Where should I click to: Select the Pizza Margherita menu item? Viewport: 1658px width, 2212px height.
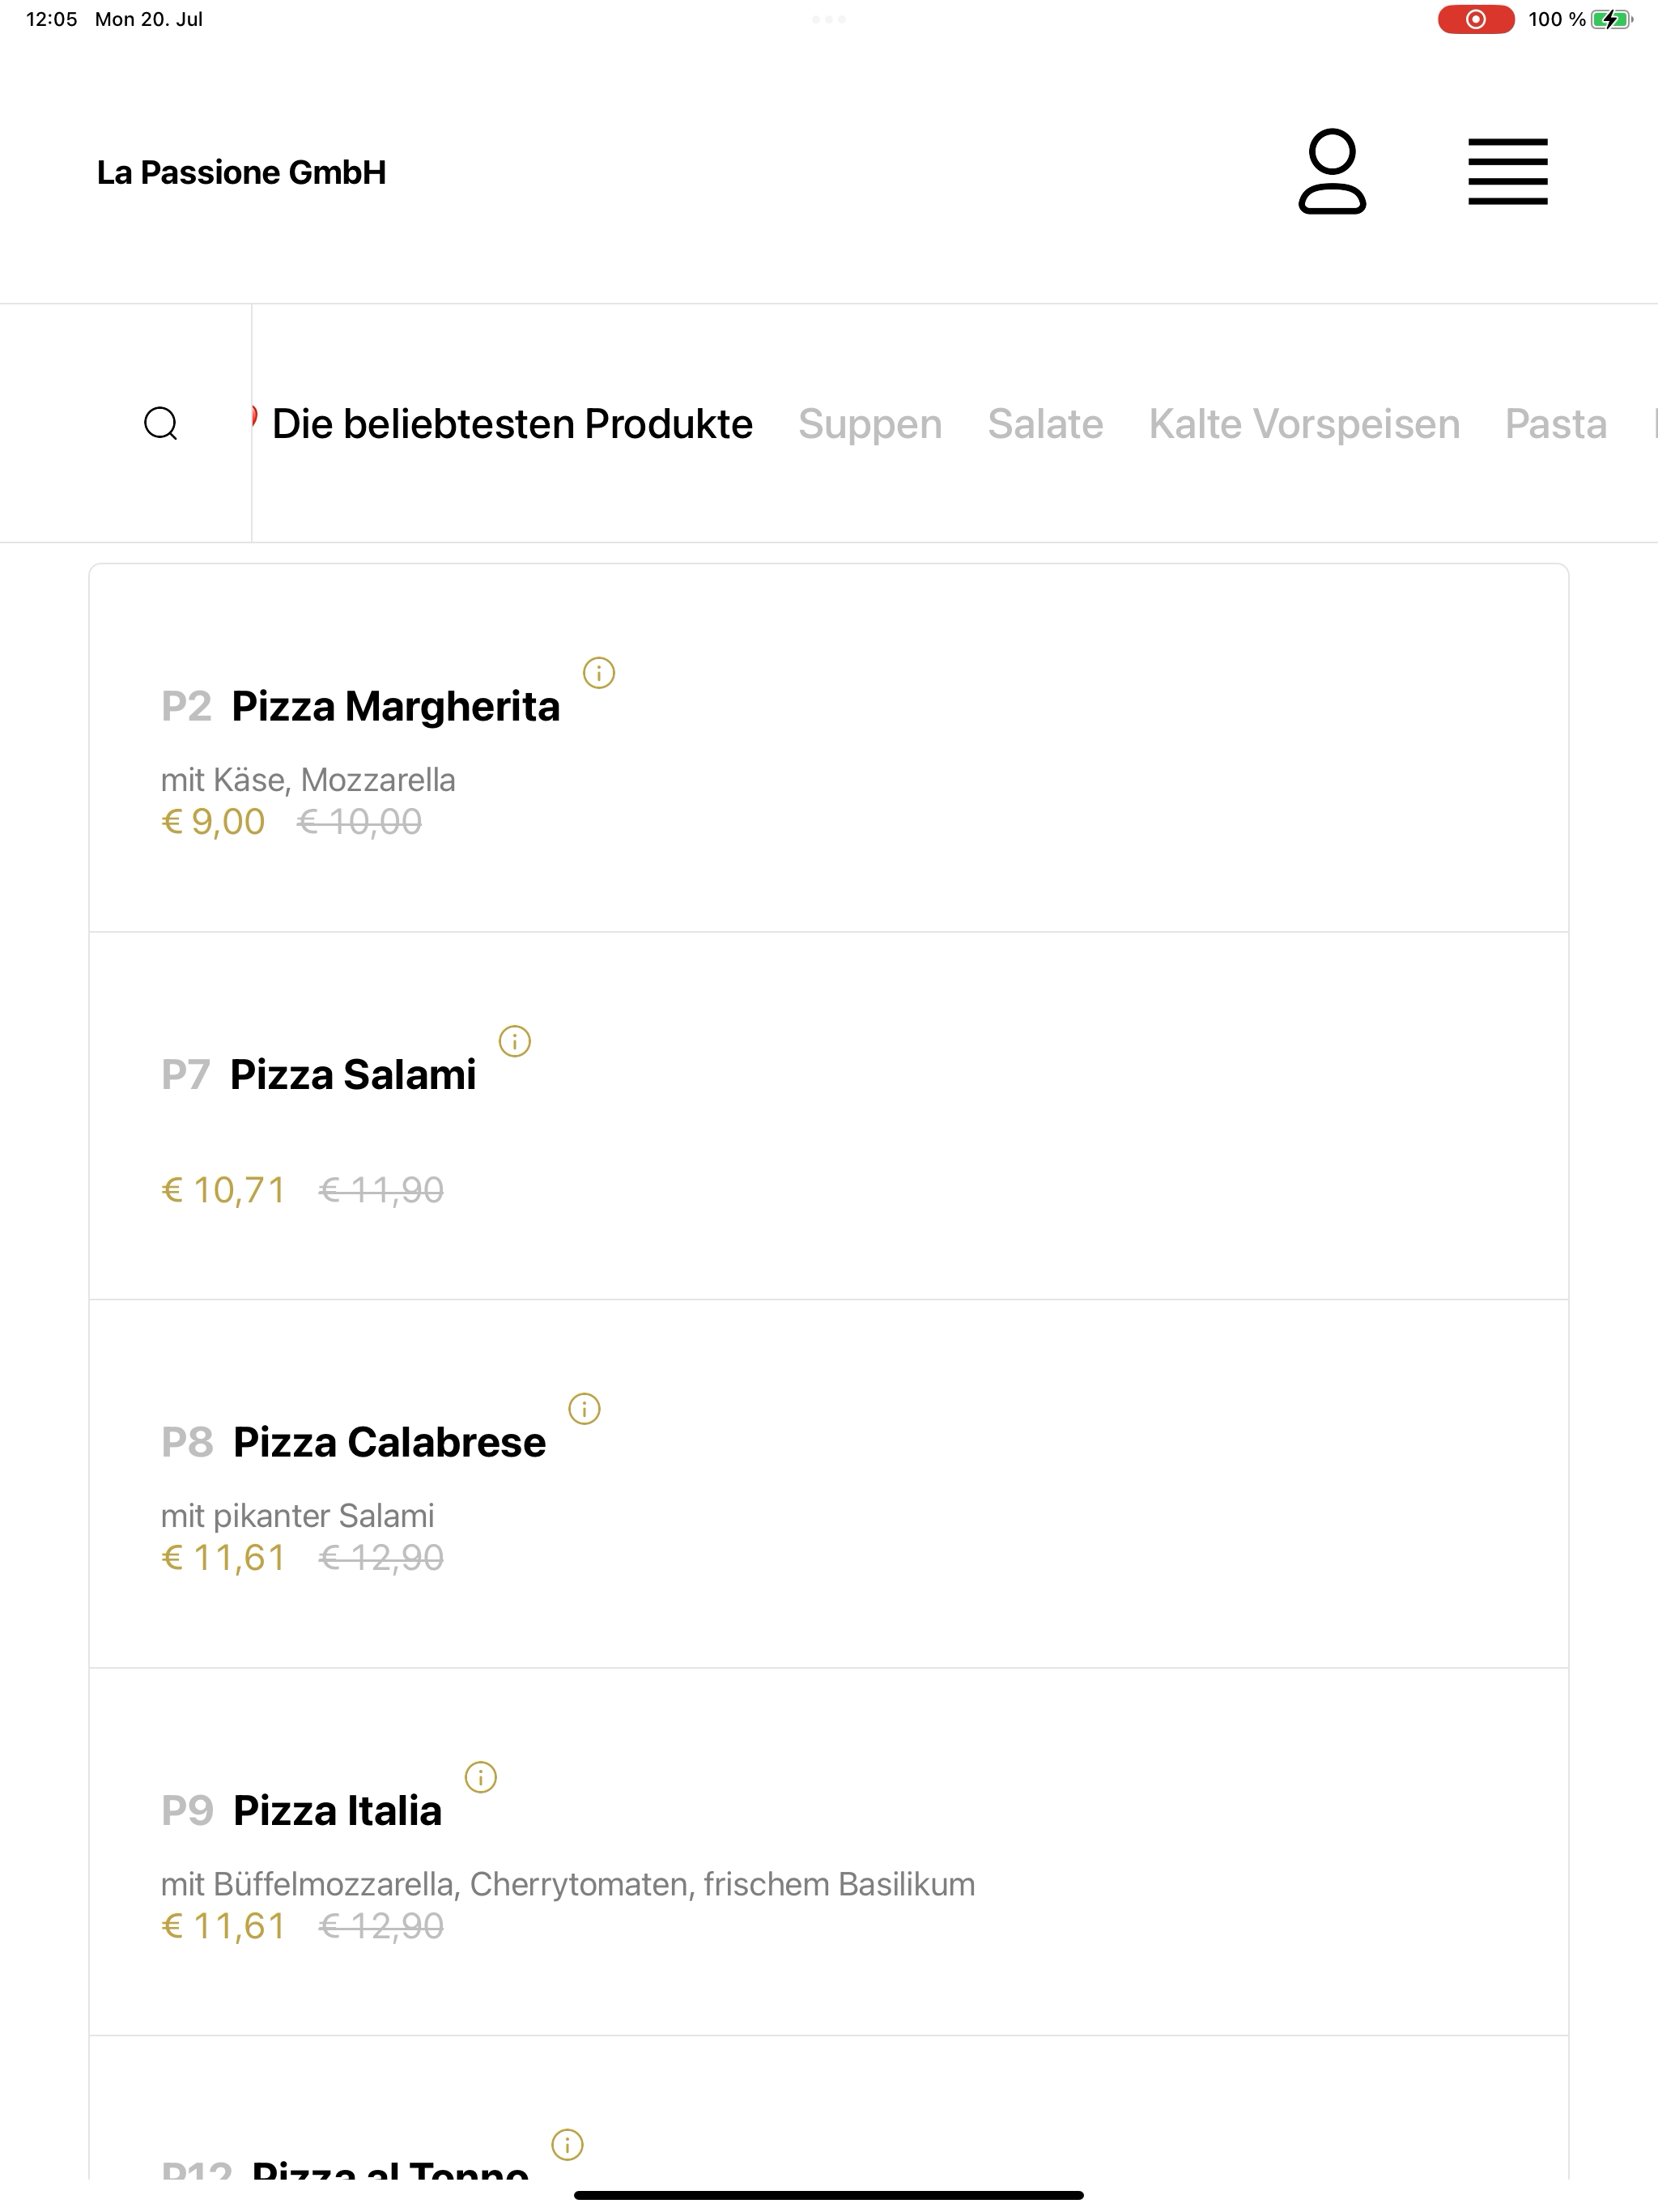828,748
